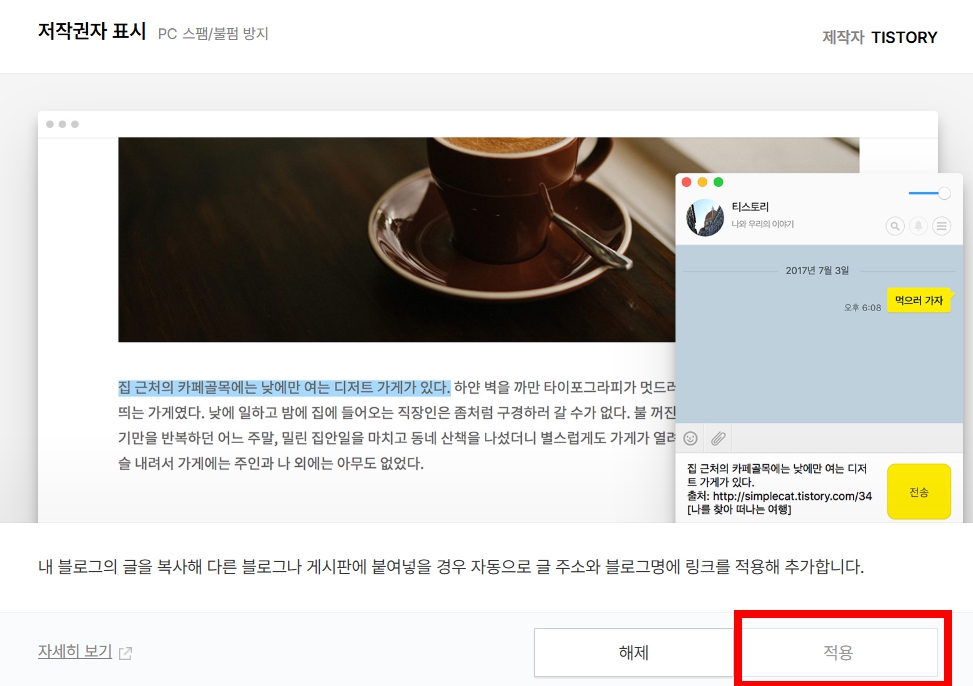
Task: Click the yellow minimize dot of chat window
Action: (702, 182)
